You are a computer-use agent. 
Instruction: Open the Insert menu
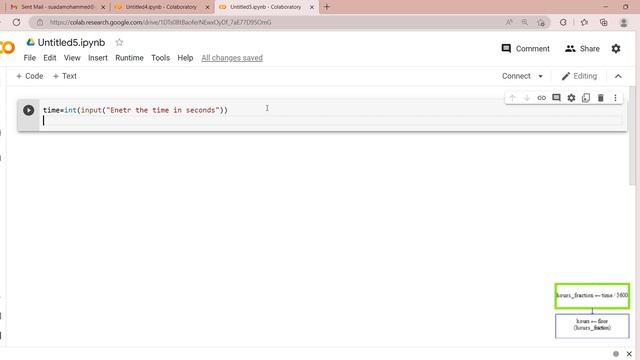click(x=98, y=58)
